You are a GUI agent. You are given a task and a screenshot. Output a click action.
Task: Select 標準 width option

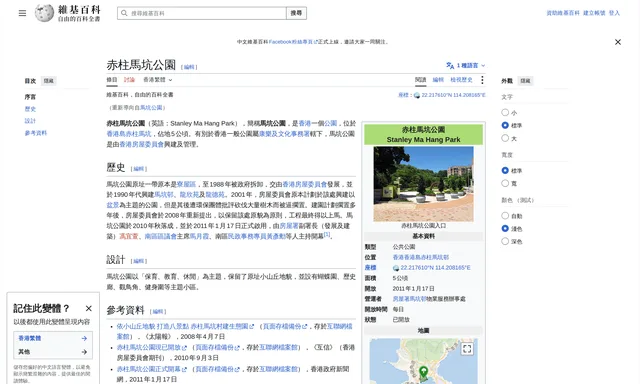click(x=505, y=171)
